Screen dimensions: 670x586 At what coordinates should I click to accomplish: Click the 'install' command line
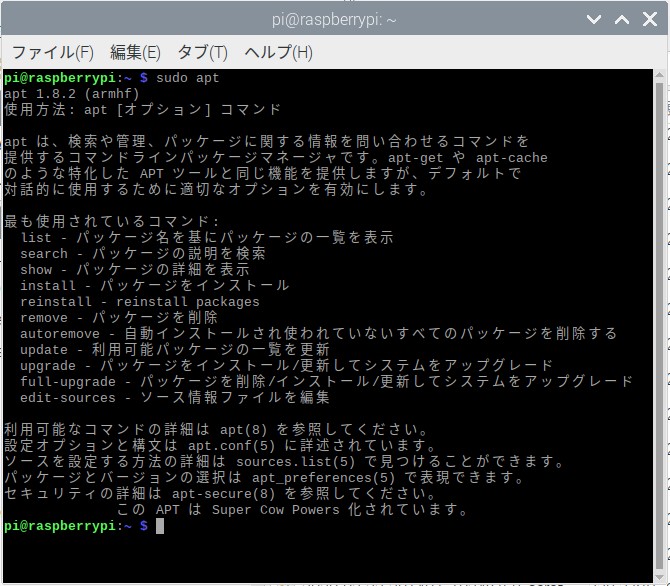pos(155,286)
